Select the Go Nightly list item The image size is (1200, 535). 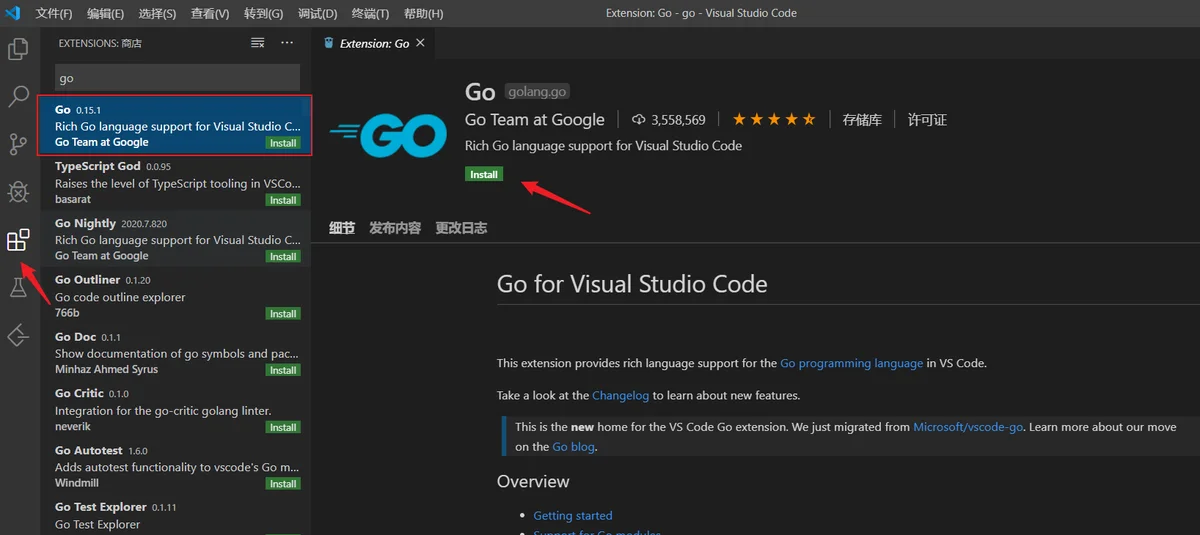[x=175, y=239]
